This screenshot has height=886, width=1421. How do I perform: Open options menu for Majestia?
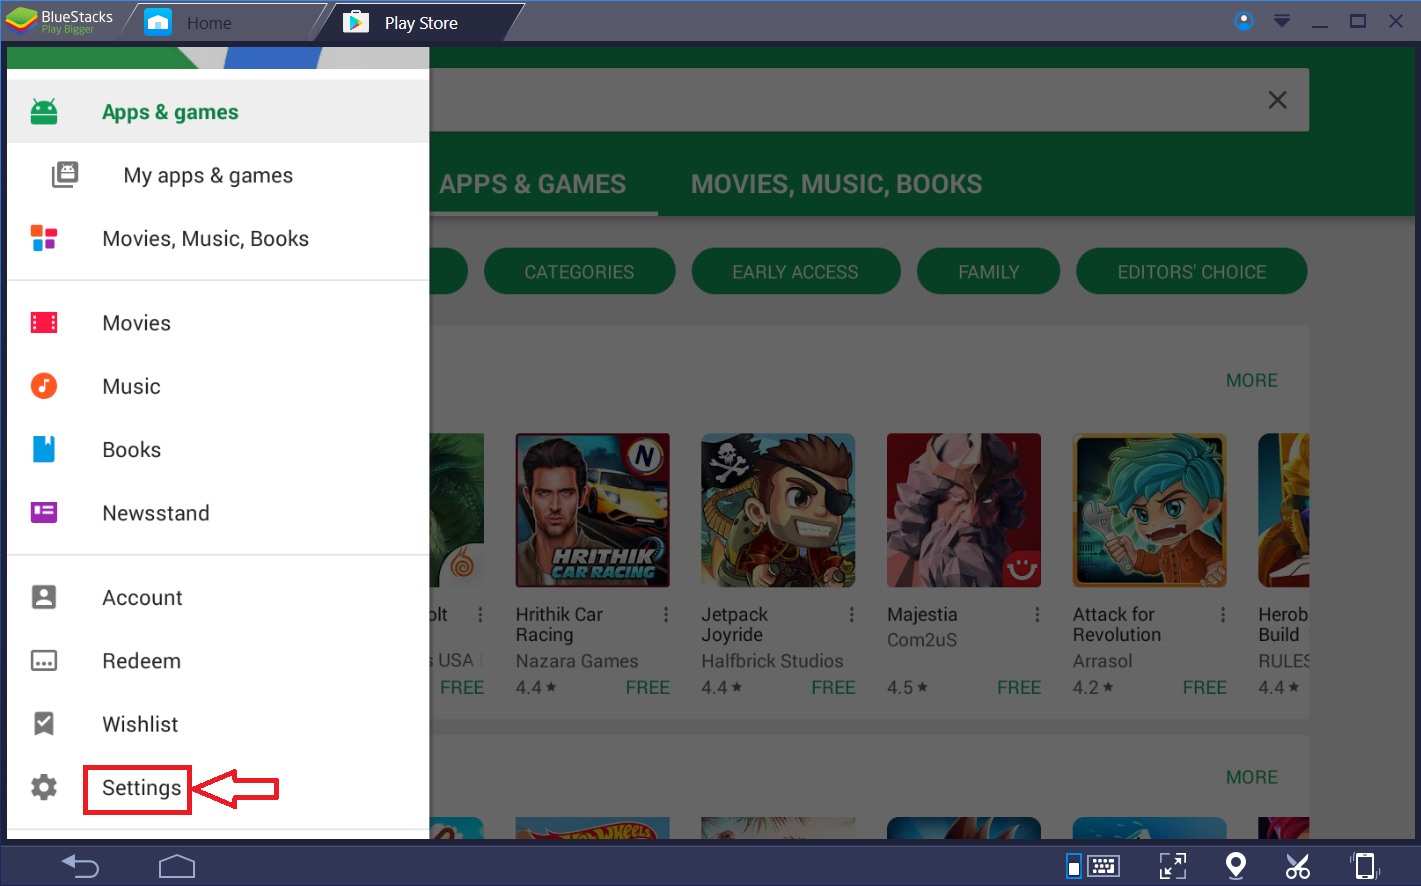point(1037,615)
